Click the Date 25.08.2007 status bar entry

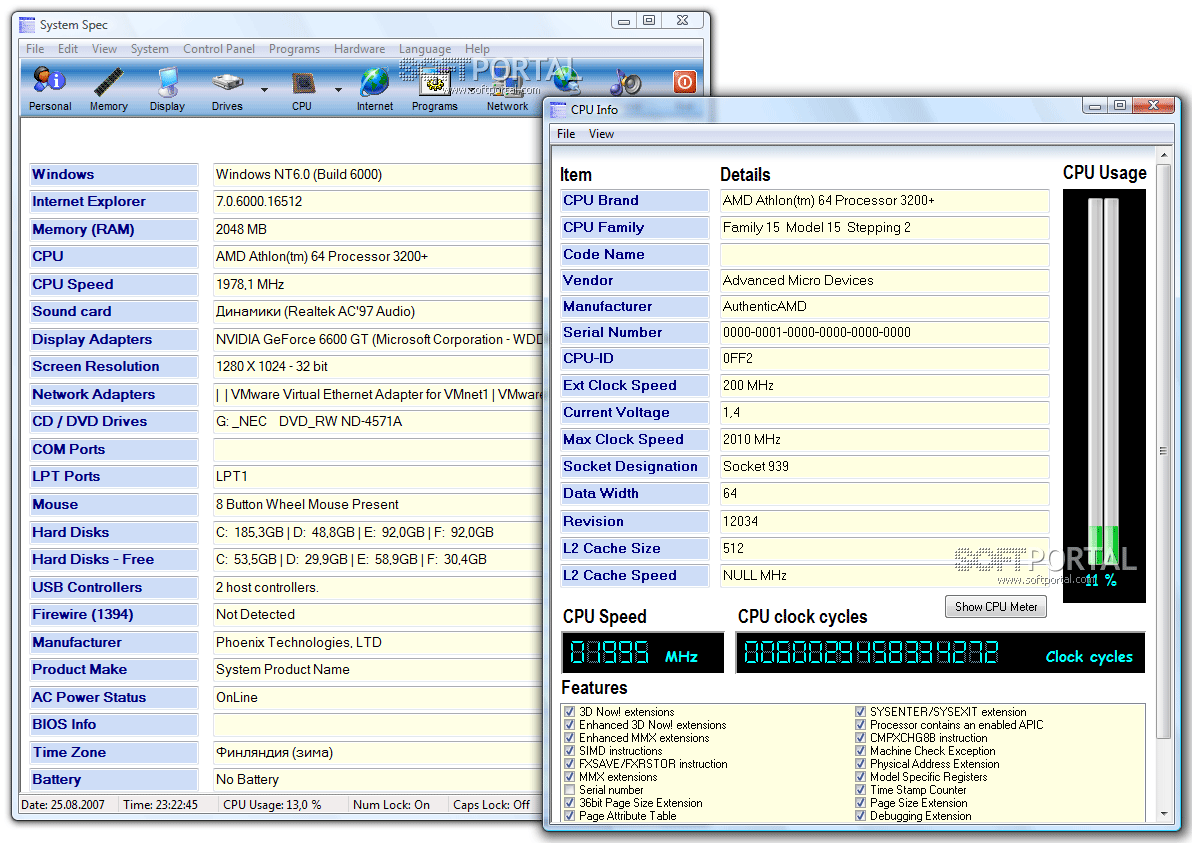point(63,805)
